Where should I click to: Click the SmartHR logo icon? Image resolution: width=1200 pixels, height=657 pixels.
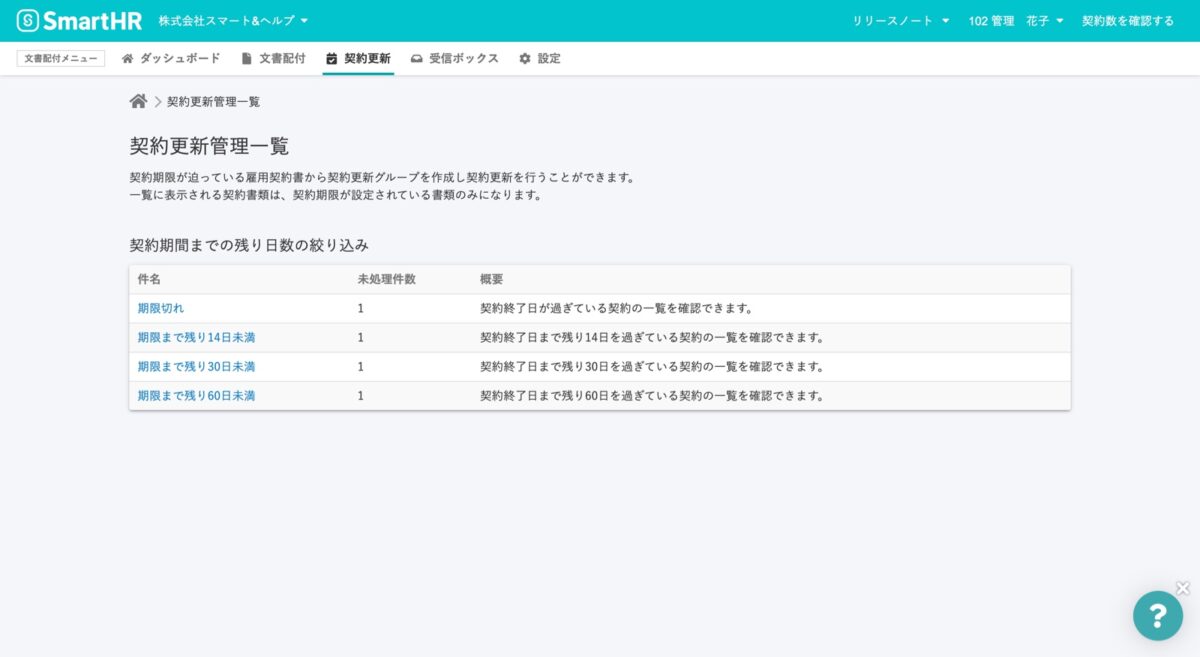tap(29, 20)
